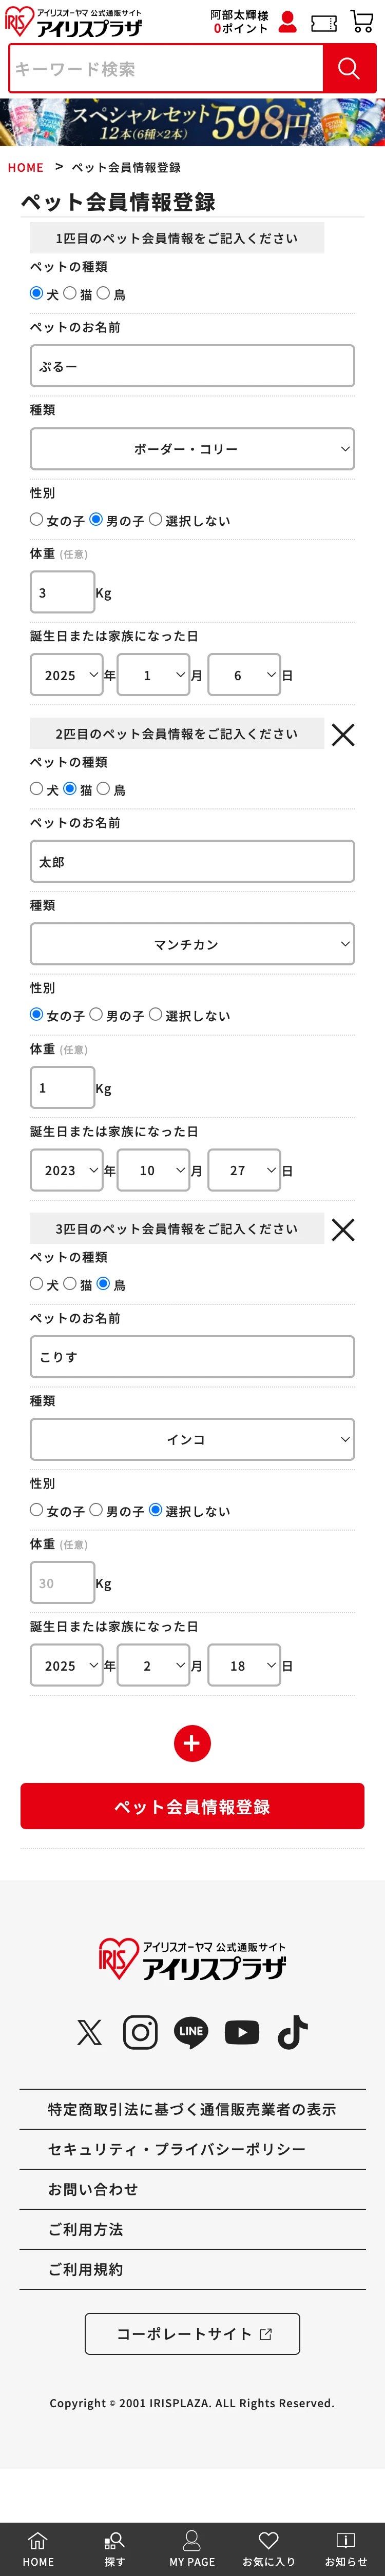Remove the 2nd pet entry with X

click(x=343, y=735)
